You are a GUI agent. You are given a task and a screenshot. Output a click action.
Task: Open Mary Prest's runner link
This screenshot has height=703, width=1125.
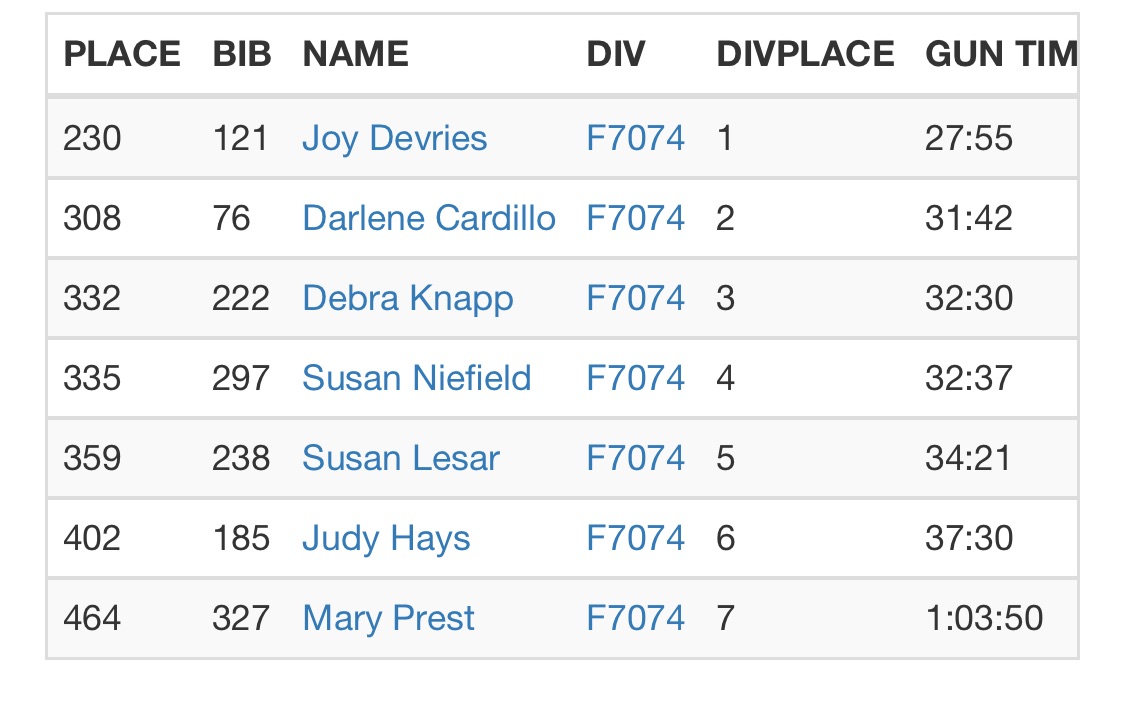click(x=388, y=618)
